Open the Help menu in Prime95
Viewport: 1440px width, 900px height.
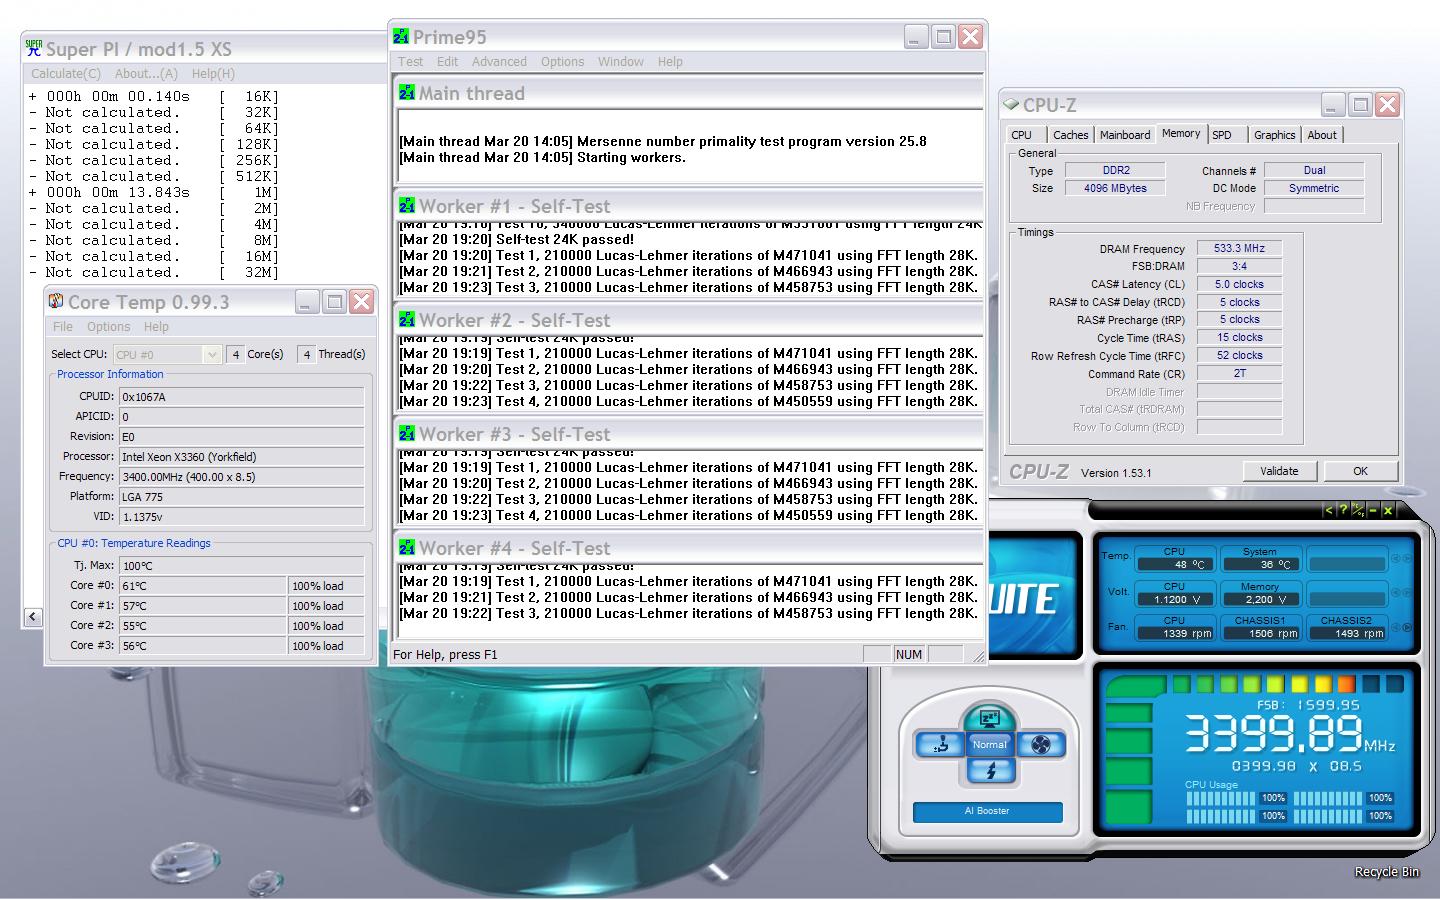(670, 61)
